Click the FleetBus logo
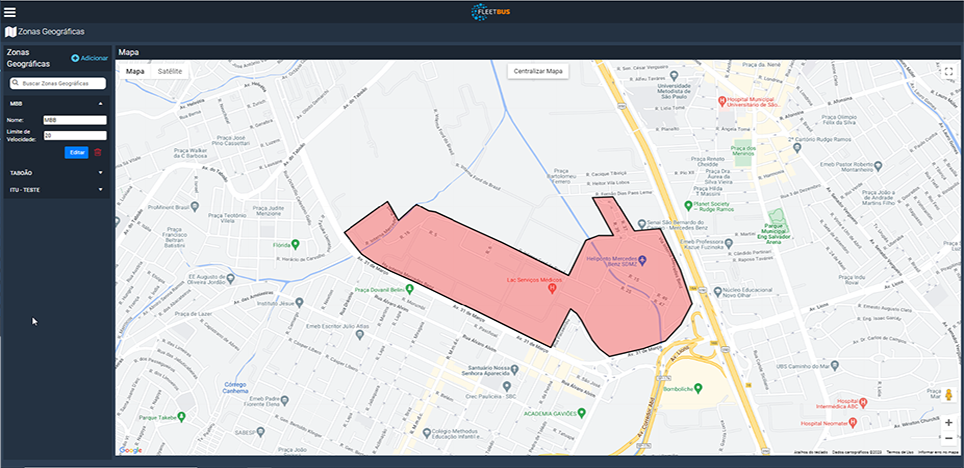The image size is (964, 468). tap(491, 11)
